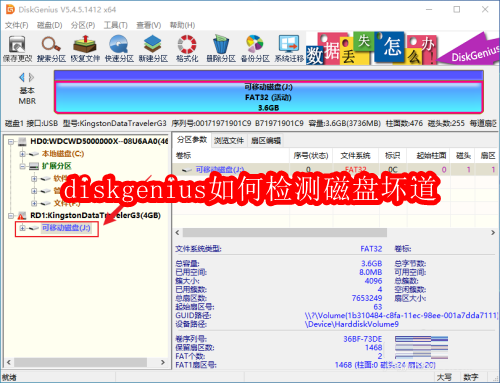This screenshot has width=500, height=383.
Task: Open the Partition (分区) menu
Action: tap(83, 25)
